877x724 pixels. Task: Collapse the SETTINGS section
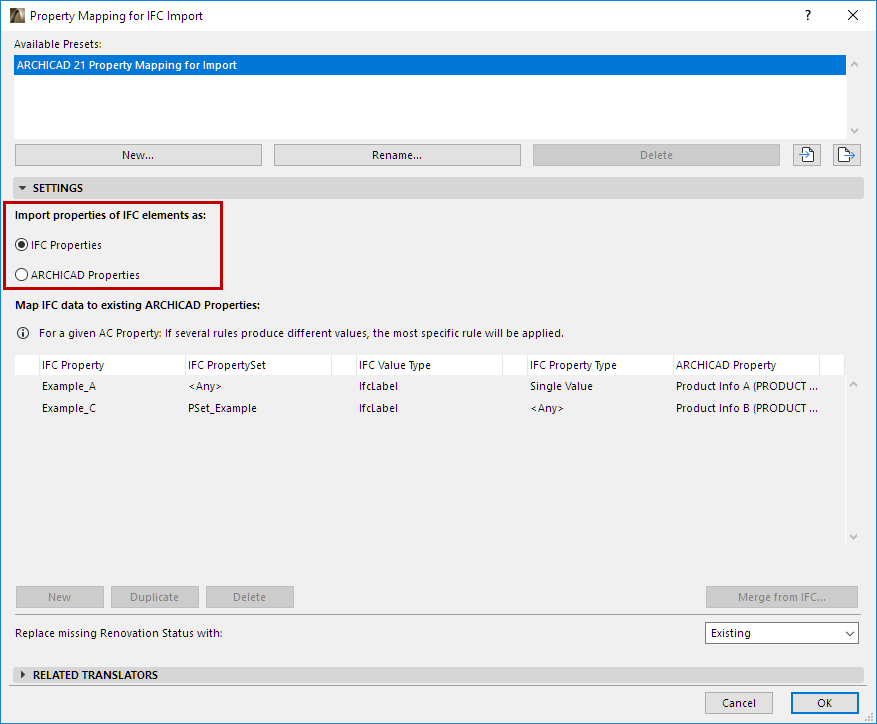tap(22, 188)
